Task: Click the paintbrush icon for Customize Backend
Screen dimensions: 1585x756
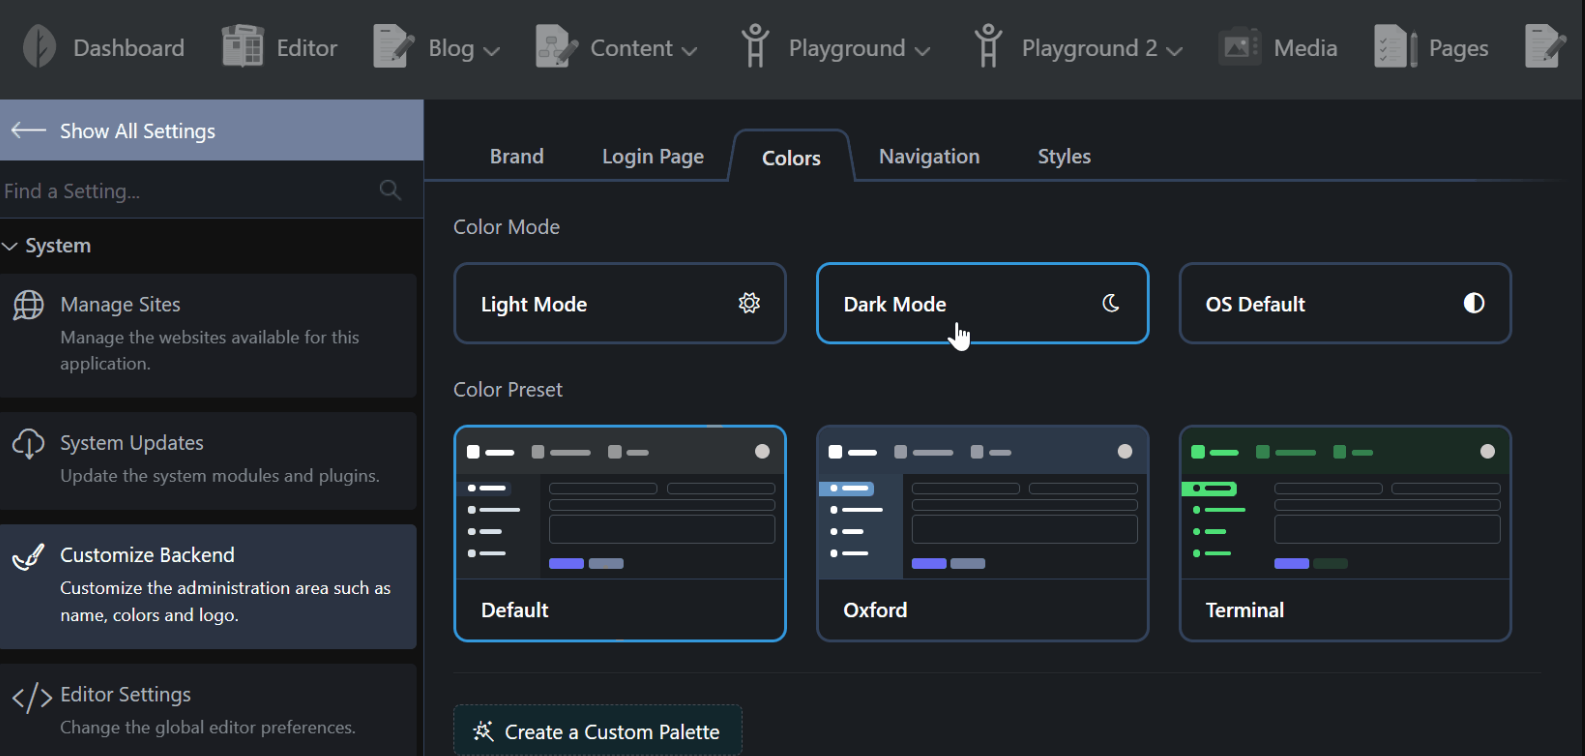Action: [x=28, y=556]
